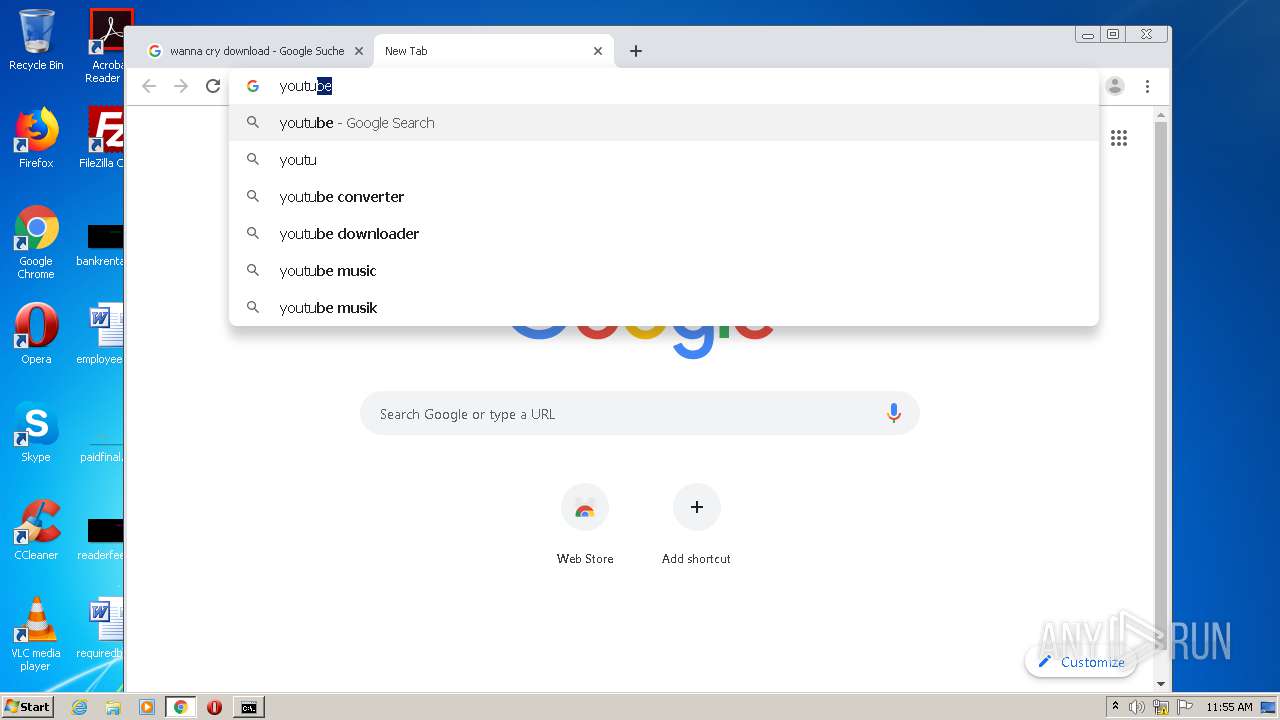Choose 'youtube - Google Search' suggestion

pos(664,123)
